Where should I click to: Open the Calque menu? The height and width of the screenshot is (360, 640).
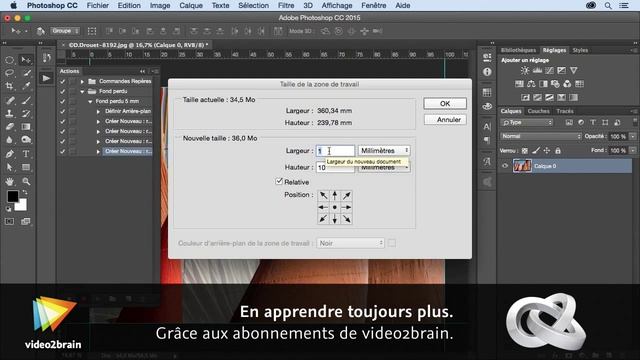click(x=191, y=5)
